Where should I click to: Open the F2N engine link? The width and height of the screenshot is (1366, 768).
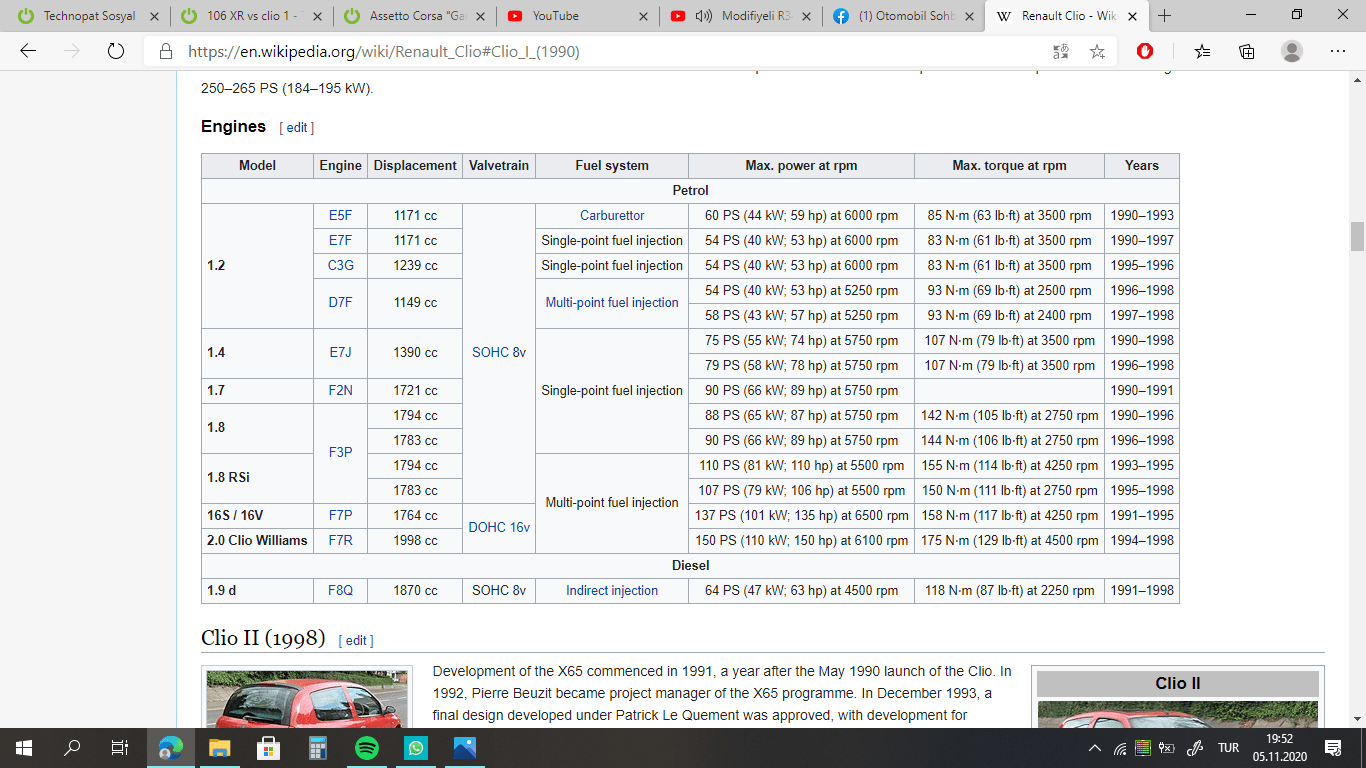[340, 391]
